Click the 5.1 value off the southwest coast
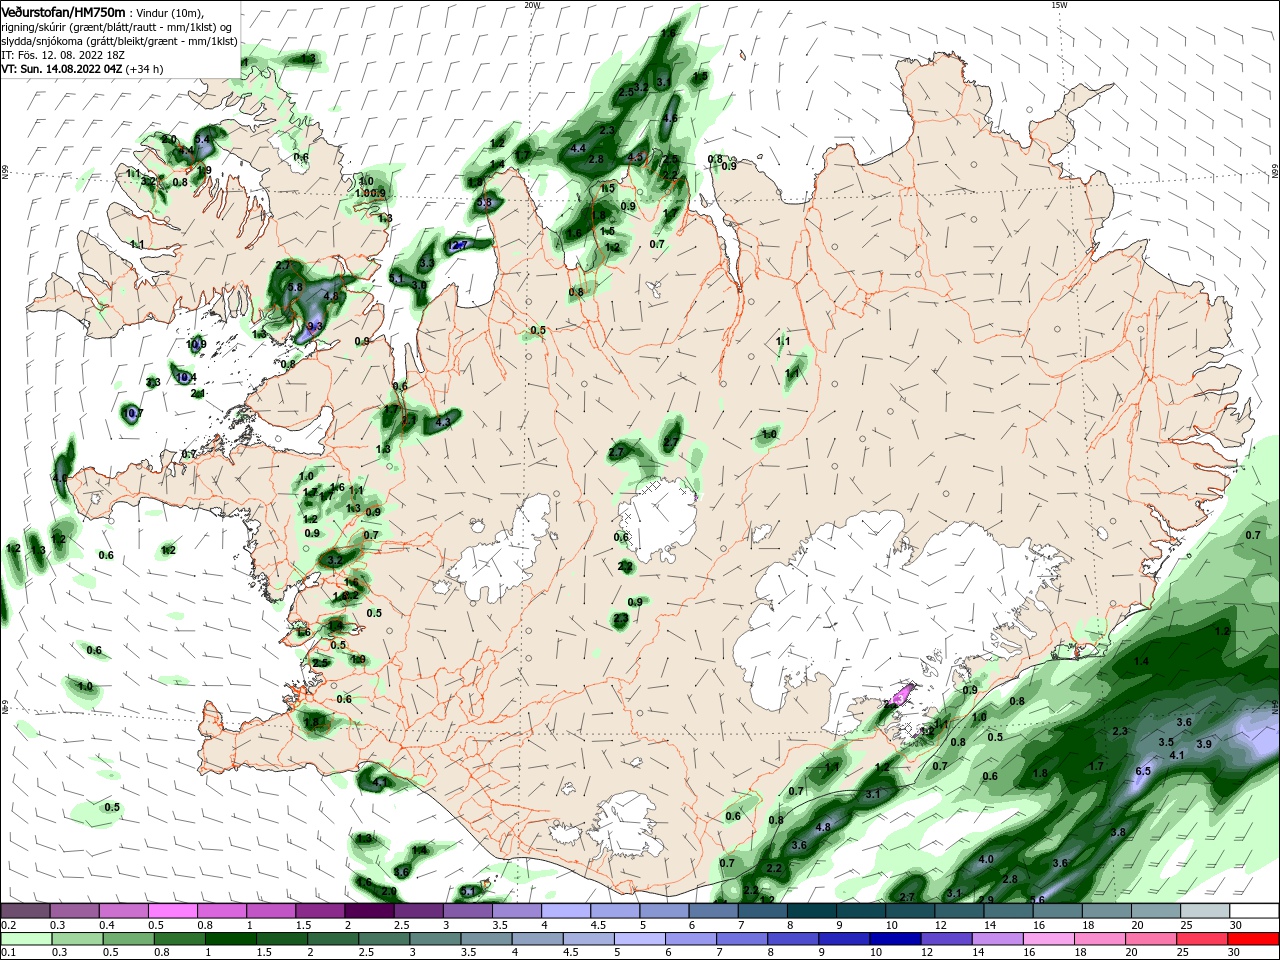This screenshot has height=960, width=1280. (468, 891)
